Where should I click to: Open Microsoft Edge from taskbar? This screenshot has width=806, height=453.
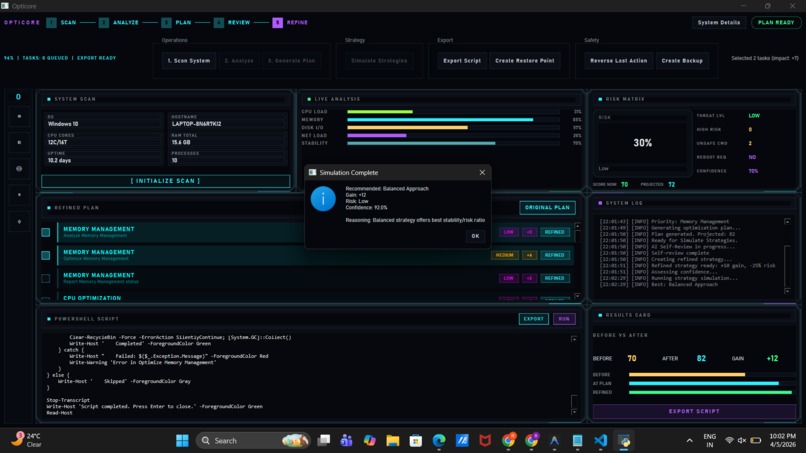pyautogui.click(x=439, y=441)
